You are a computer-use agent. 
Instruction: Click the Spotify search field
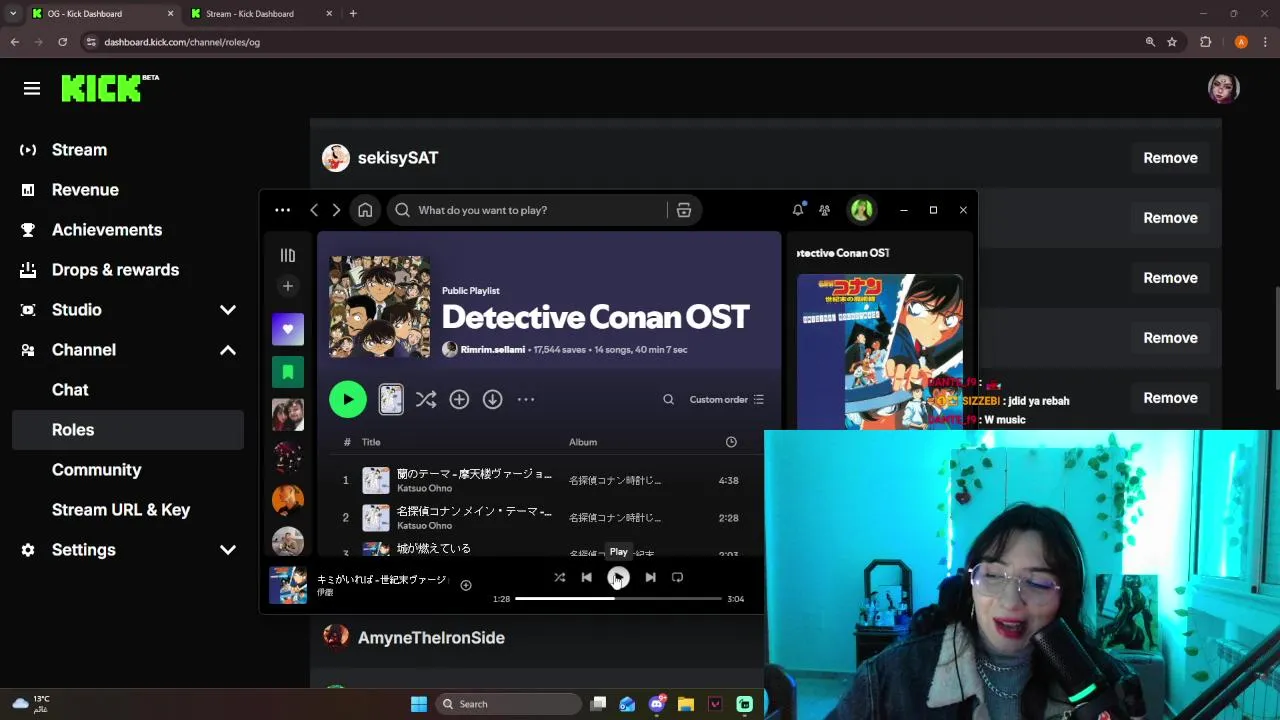(530, 210)
